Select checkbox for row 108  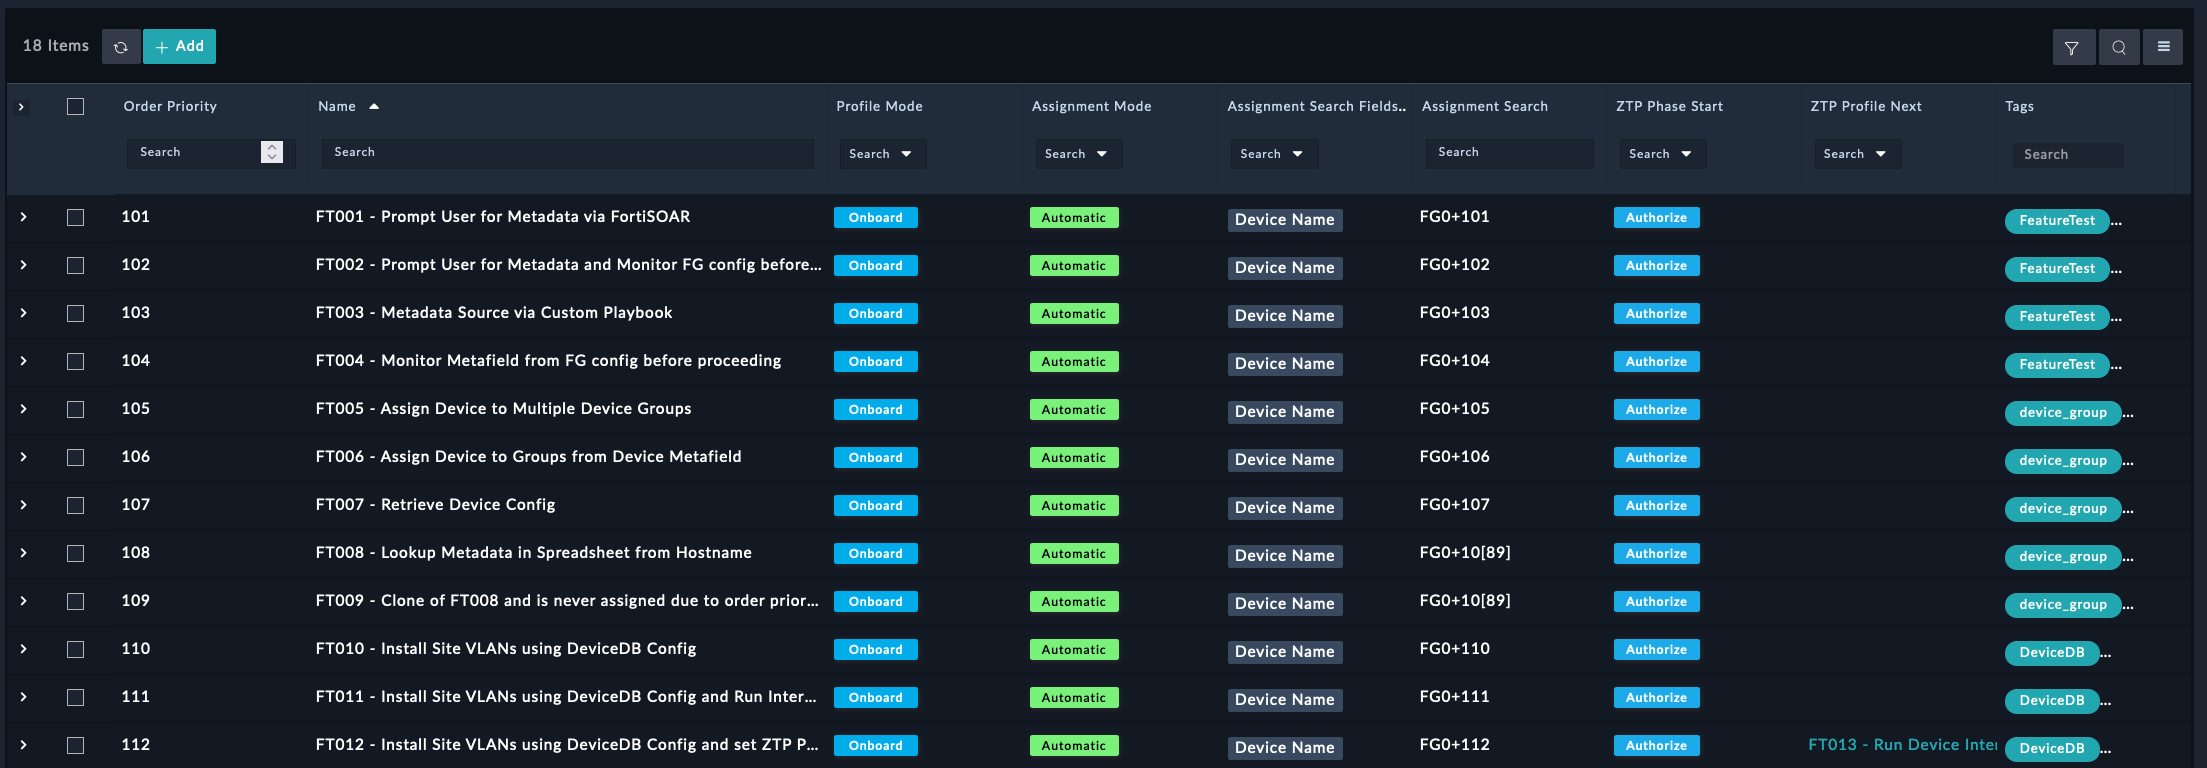[x=75, y=553]
